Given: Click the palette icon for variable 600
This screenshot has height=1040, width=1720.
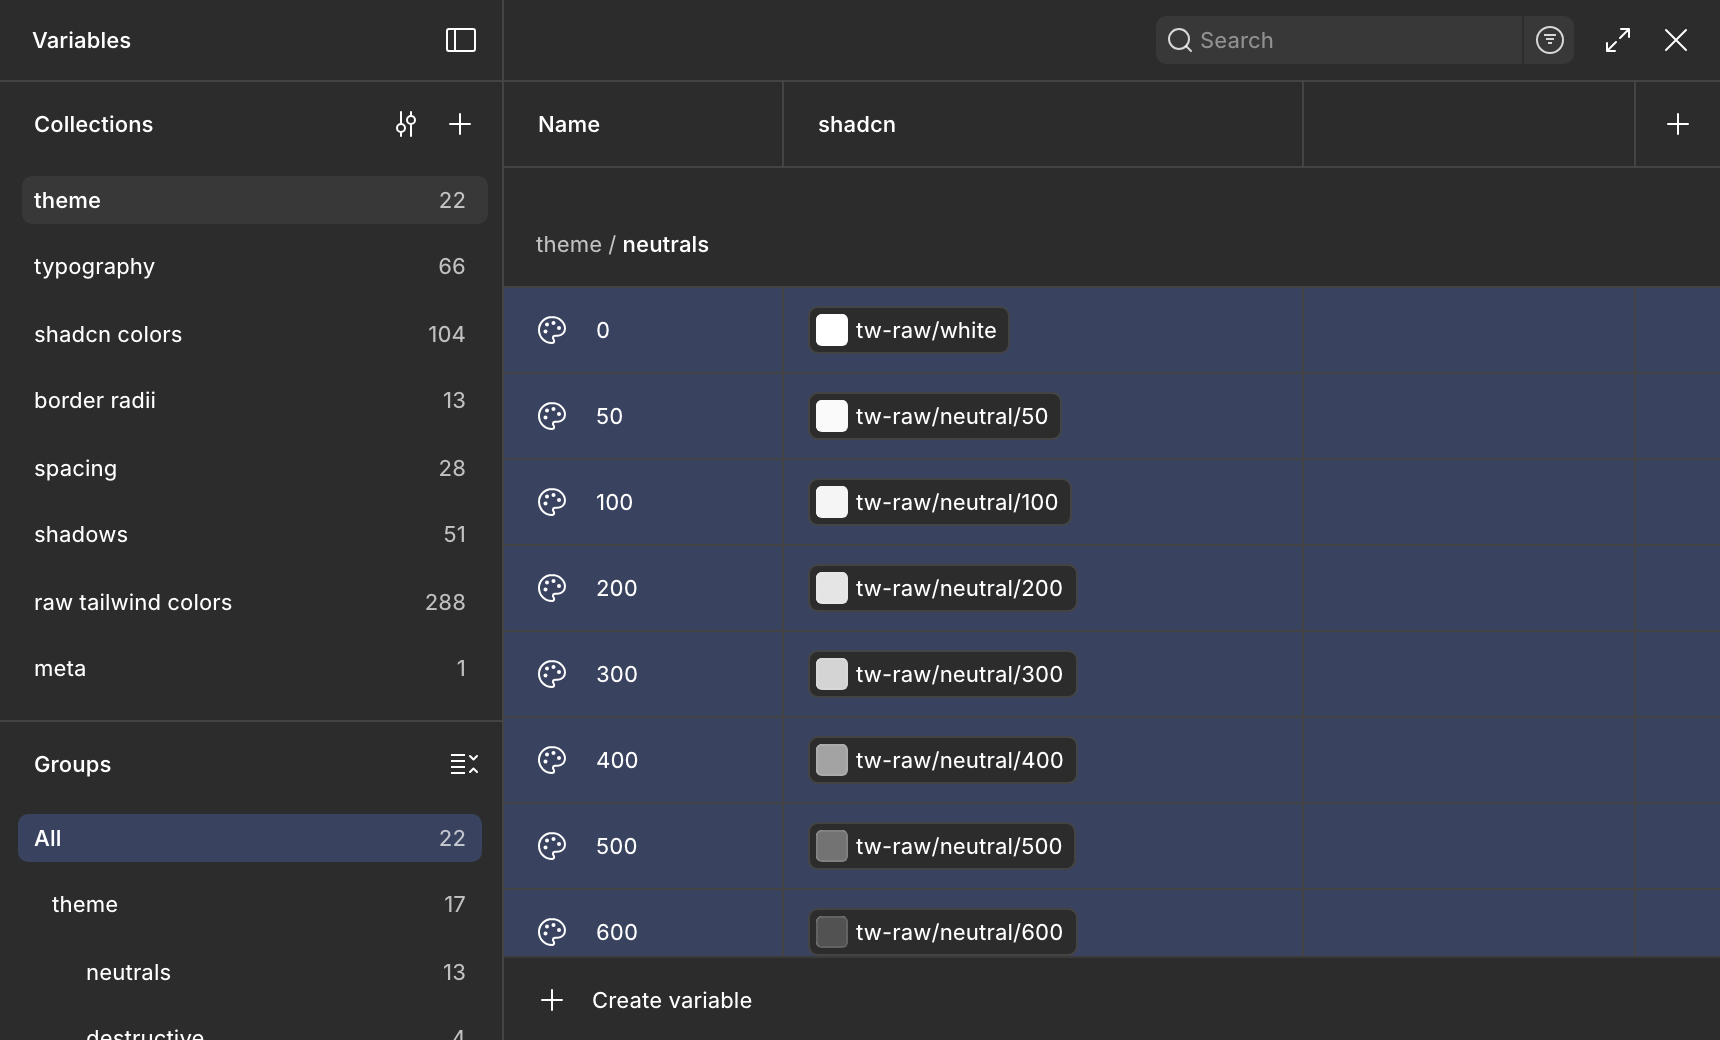Looking at the screenshot, I should (552, 932).
